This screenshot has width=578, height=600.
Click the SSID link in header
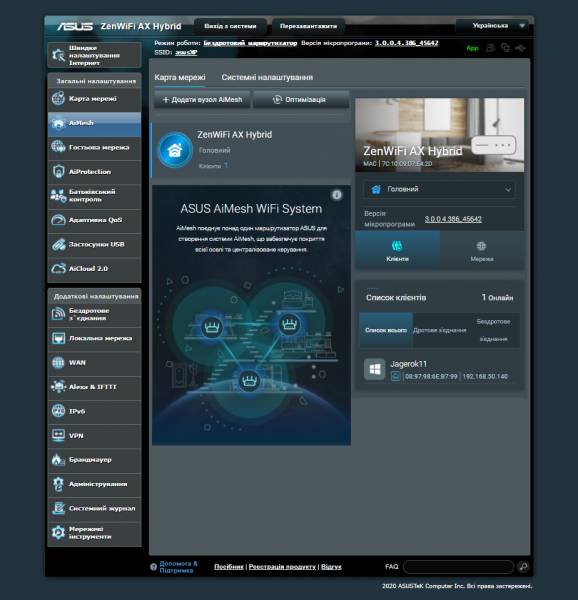click(186, 52)
